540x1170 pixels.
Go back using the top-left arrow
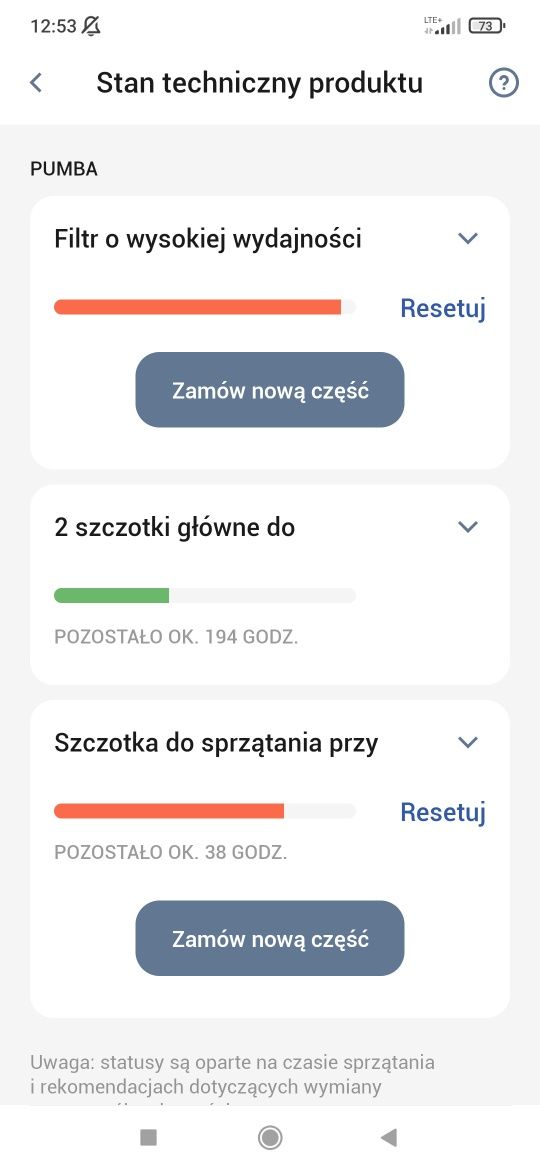coord(36,83)
